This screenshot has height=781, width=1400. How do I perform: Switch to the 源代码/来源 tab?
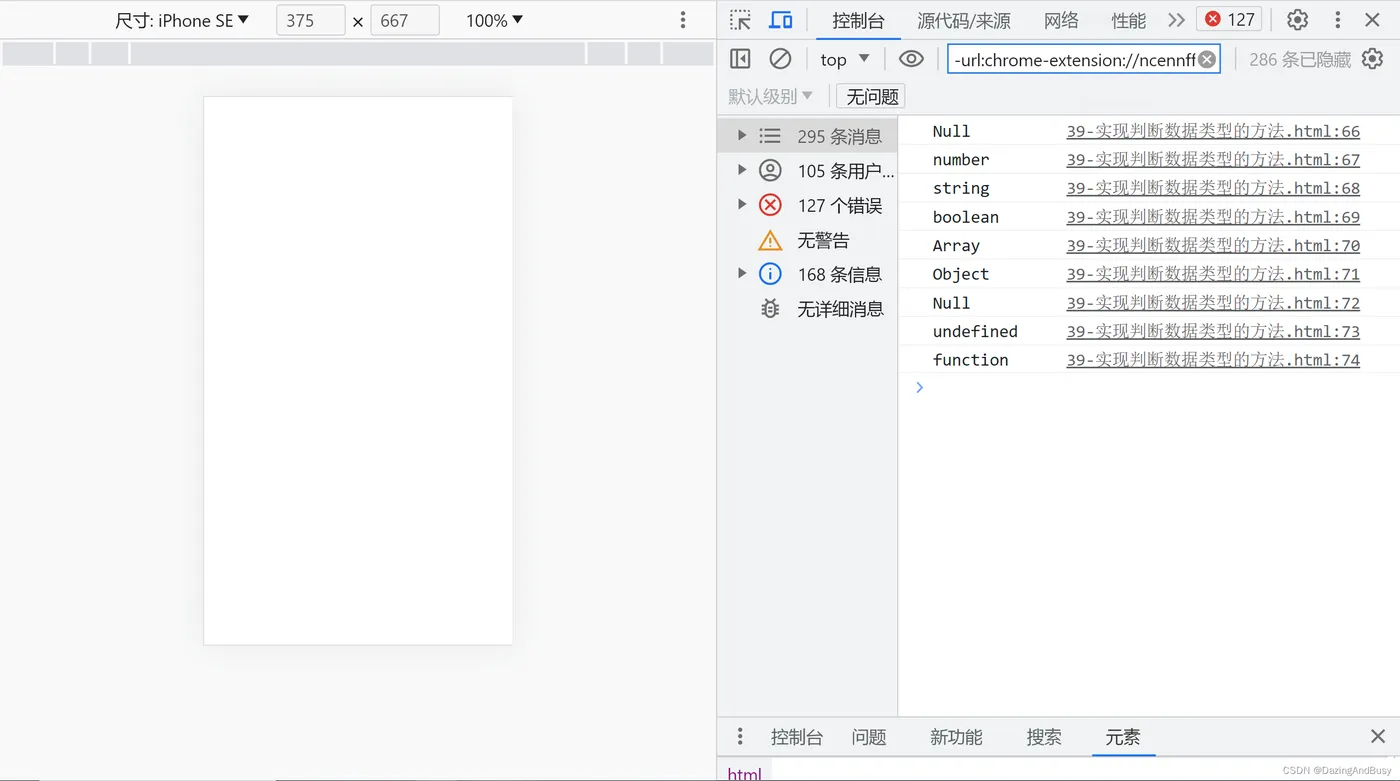[x=964, y=20]
